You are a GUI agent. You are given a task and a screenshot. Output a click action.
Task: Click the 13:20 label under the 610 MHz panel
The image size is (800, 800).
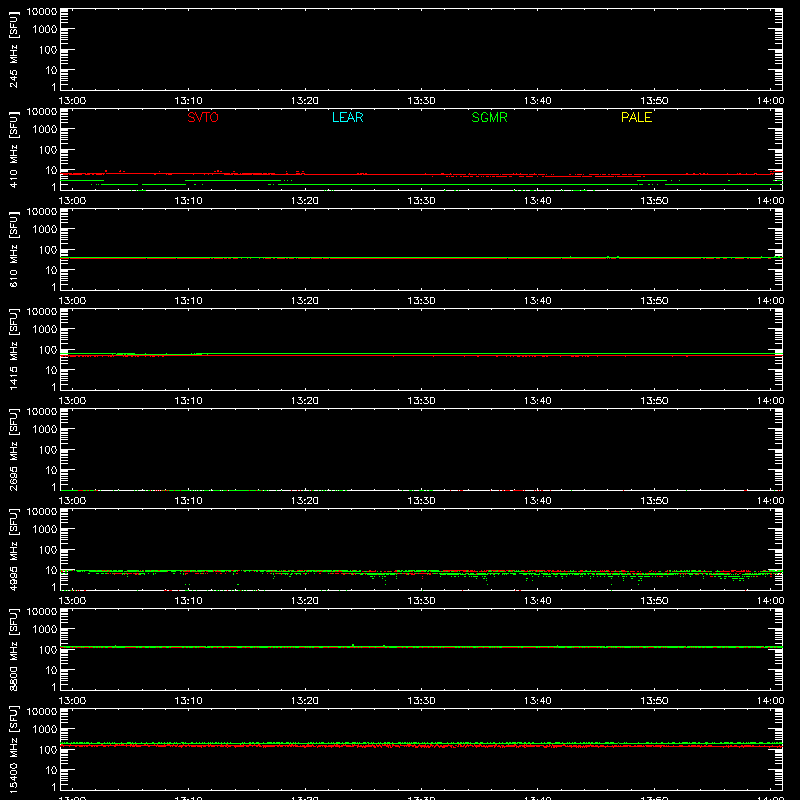pos(305,301)
